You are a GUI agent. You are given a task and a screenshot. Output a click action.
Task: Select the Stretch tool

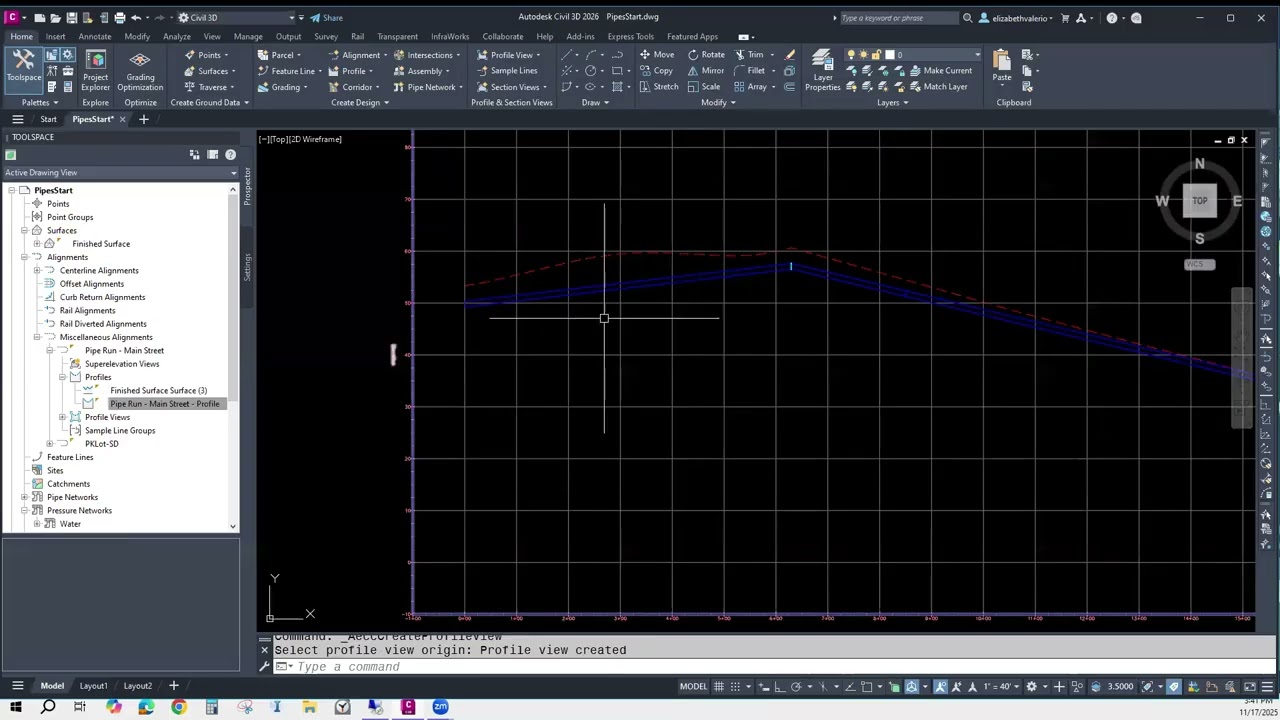658,87
